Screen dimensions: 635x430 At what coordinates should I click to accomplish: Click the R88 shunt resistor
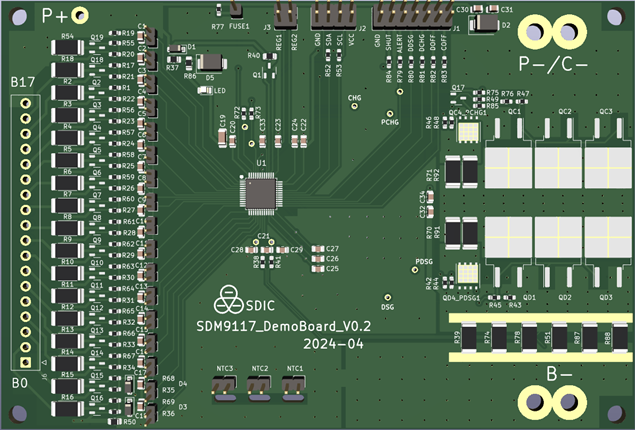click(620, 337)
